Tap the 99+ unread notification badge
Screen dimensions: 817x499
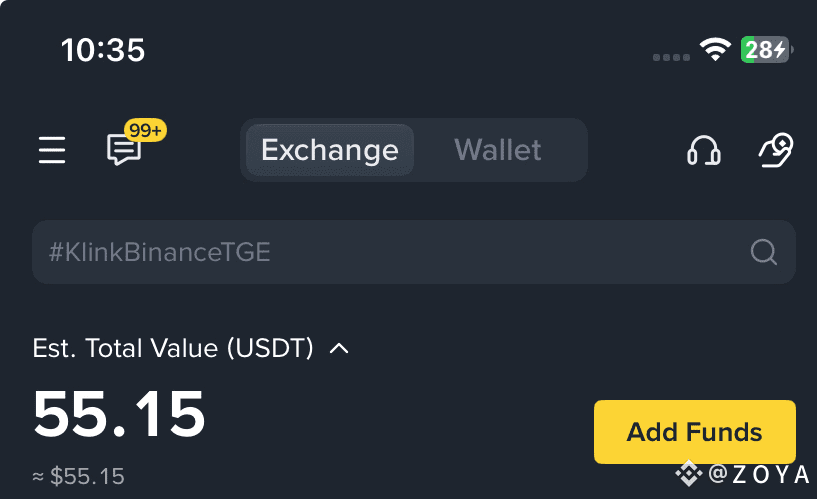pyautogui.click(x=146, y=130)
